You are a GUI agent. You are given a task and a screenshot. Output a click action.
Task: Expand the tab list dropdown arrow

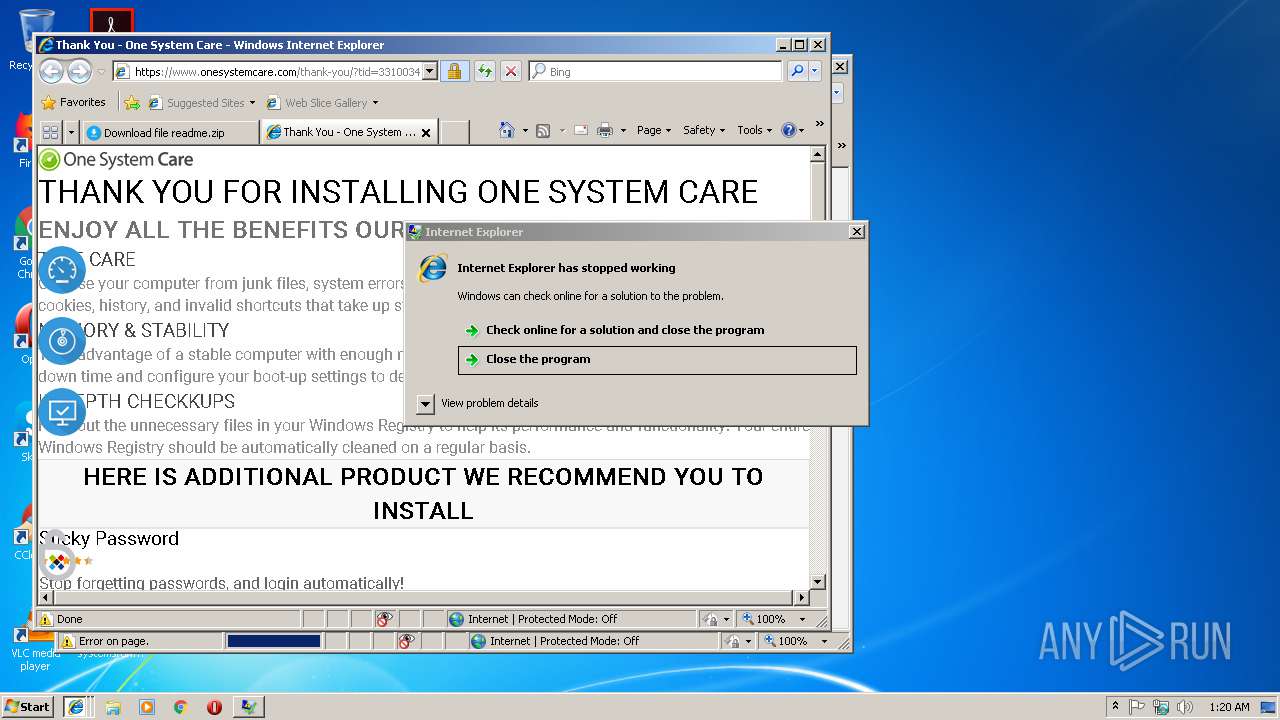click(x=71, y=132)
